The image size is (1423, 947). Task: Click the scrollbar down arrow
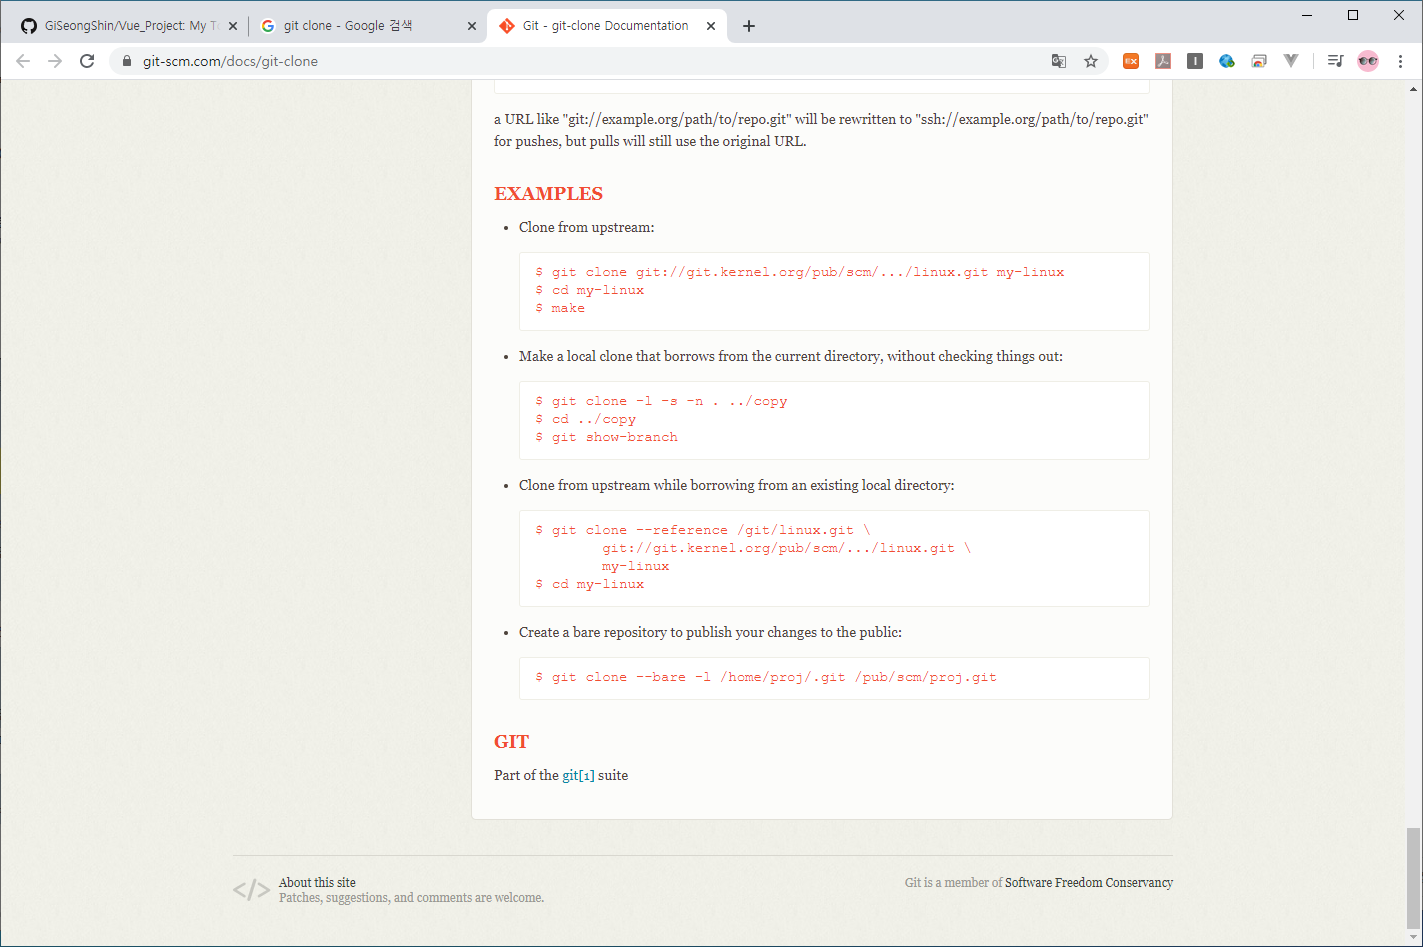click(1413, 938)
